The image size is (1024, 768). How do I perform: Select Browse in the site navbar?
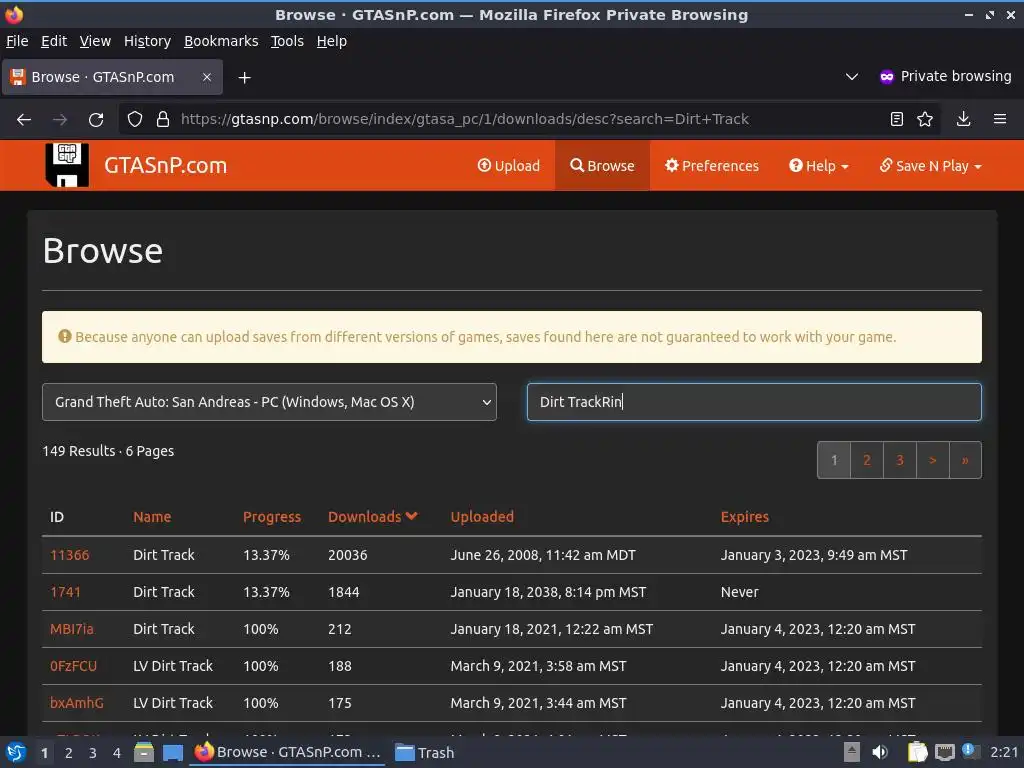point(602,166)
